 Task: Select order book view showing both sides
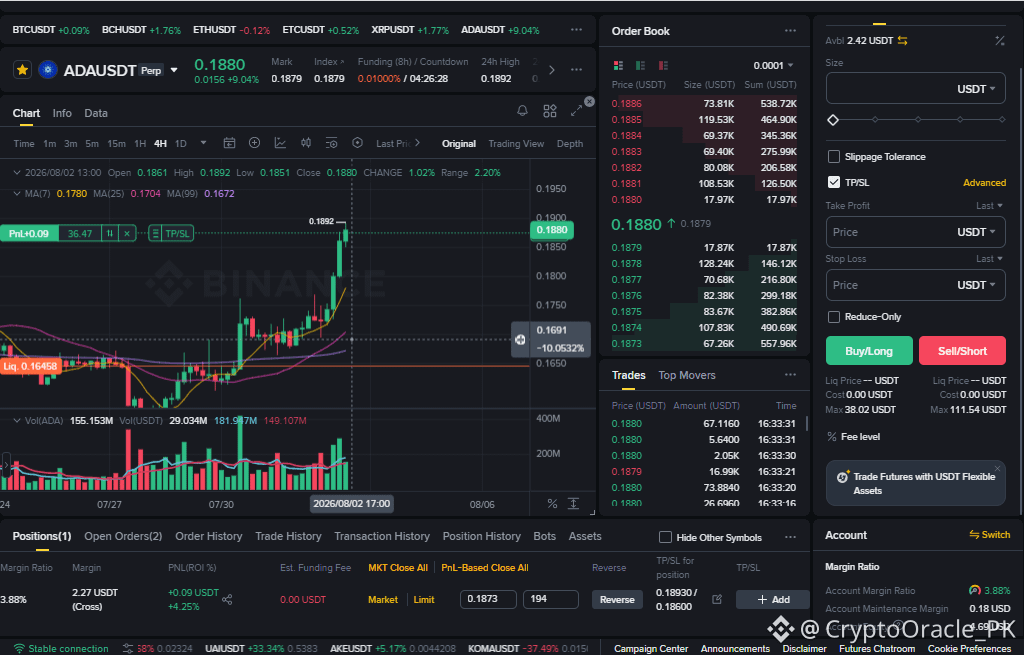618,65
